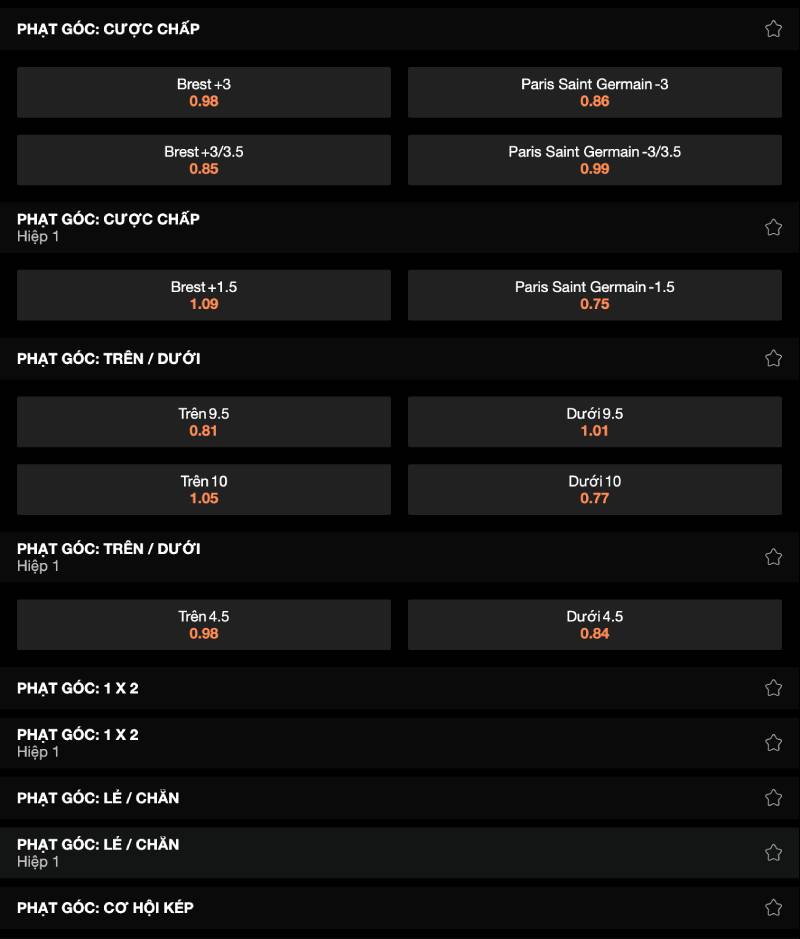Favorite the Cơ Hội Kép corners market
The image size is (800, 939).
pos(773,908)
